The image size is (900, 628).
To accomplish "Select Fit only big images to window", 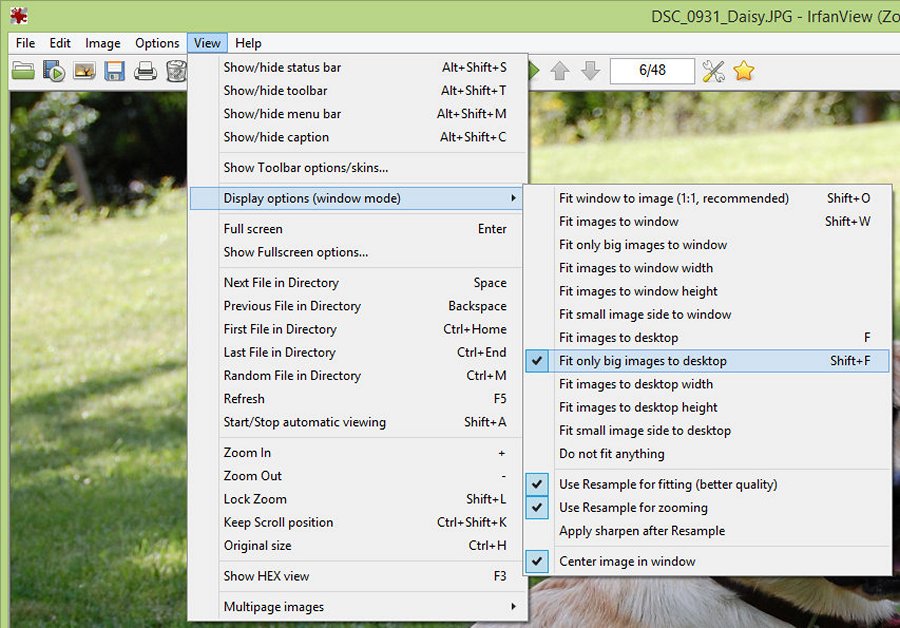I will click(x=707, y=245).
